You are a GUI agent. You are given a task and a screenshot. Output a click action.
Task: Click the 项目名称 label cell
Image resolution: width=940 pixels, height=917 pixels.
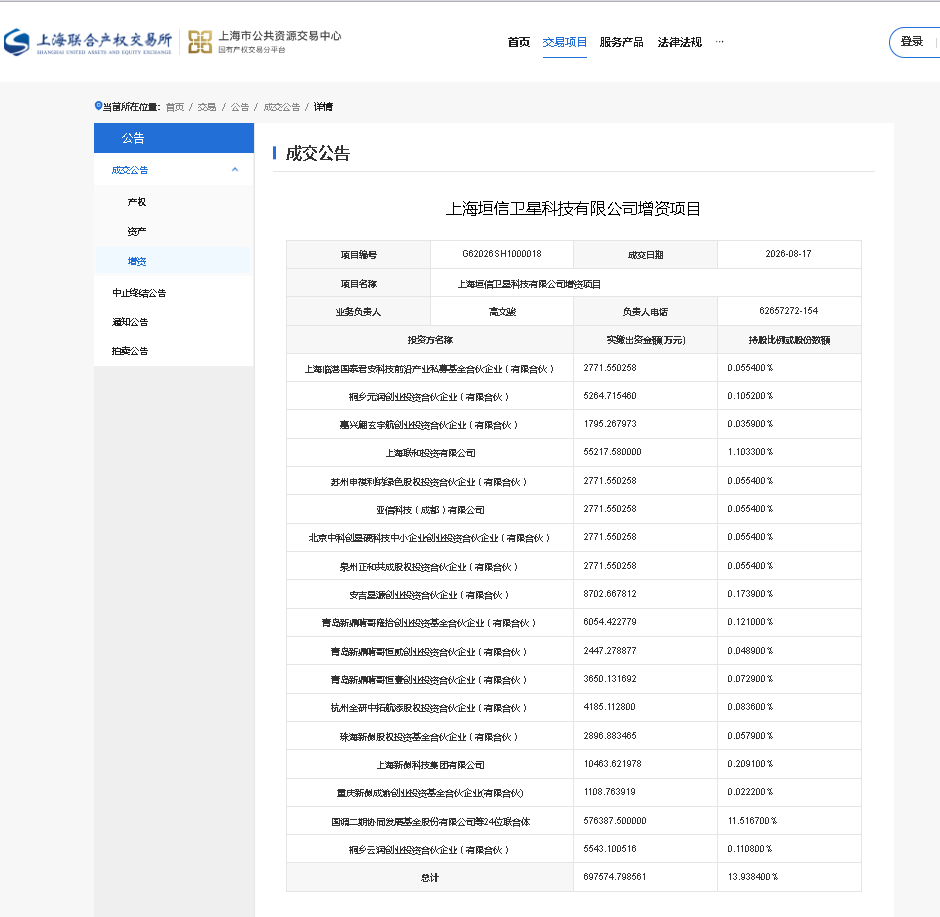point(358,283)
